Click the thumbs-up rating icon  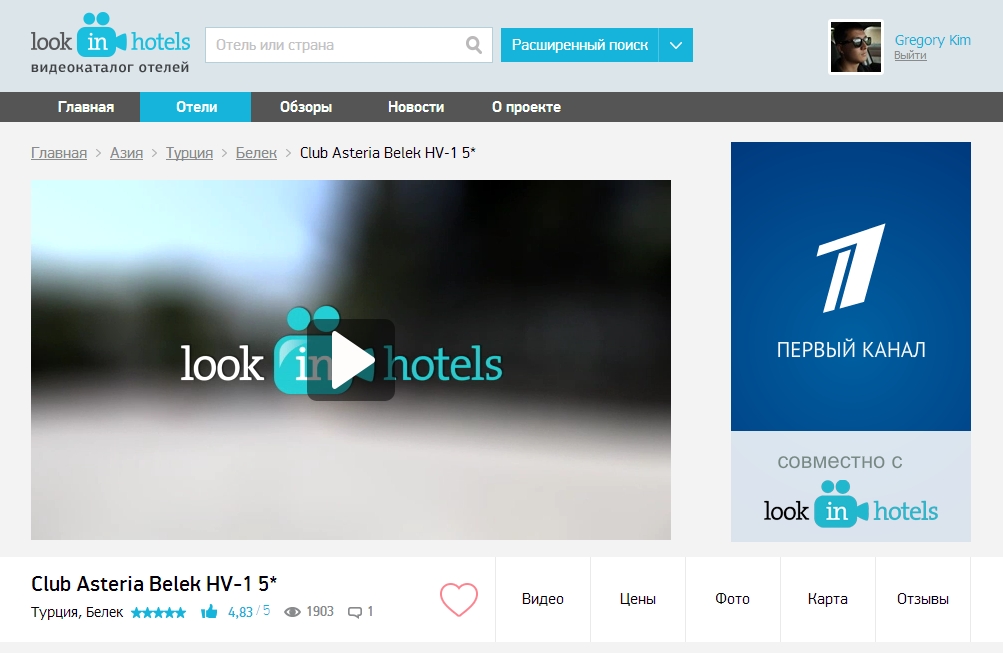[209, 612]
